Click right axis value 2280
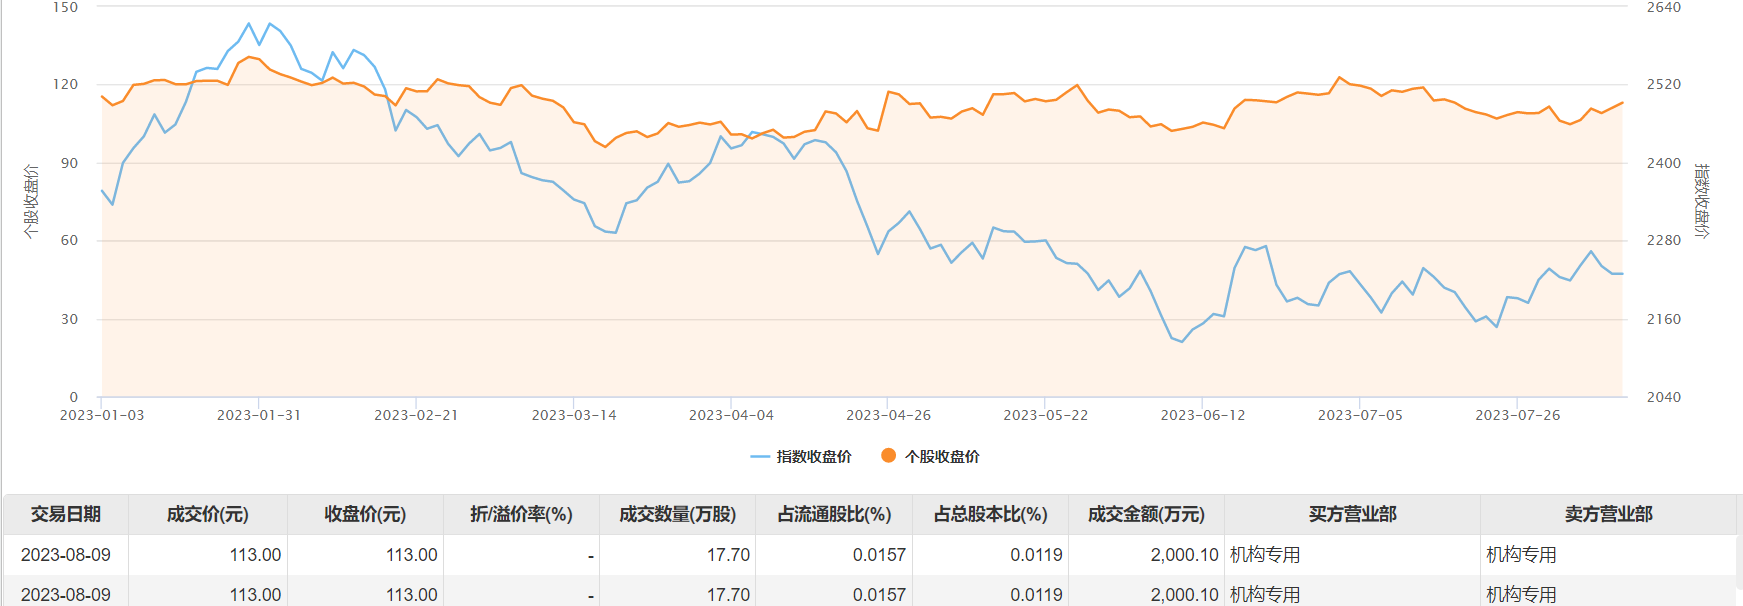 click(1664, 240)
